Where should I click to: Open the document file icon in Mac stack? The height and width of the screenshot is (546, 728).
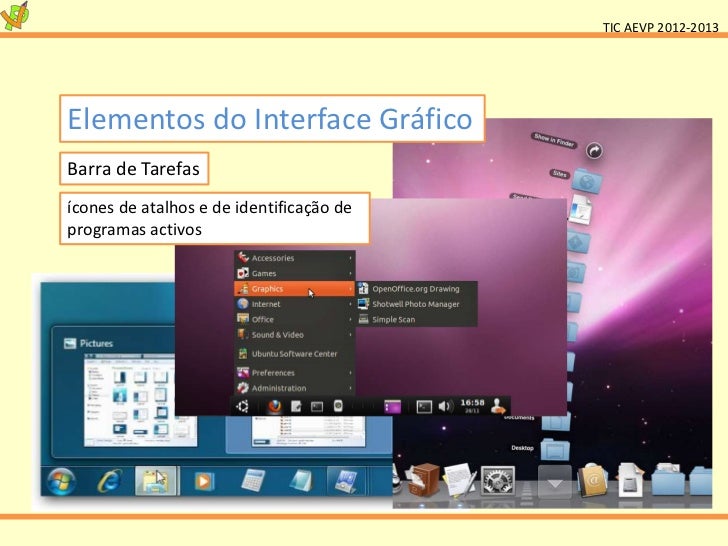(580, 209)
